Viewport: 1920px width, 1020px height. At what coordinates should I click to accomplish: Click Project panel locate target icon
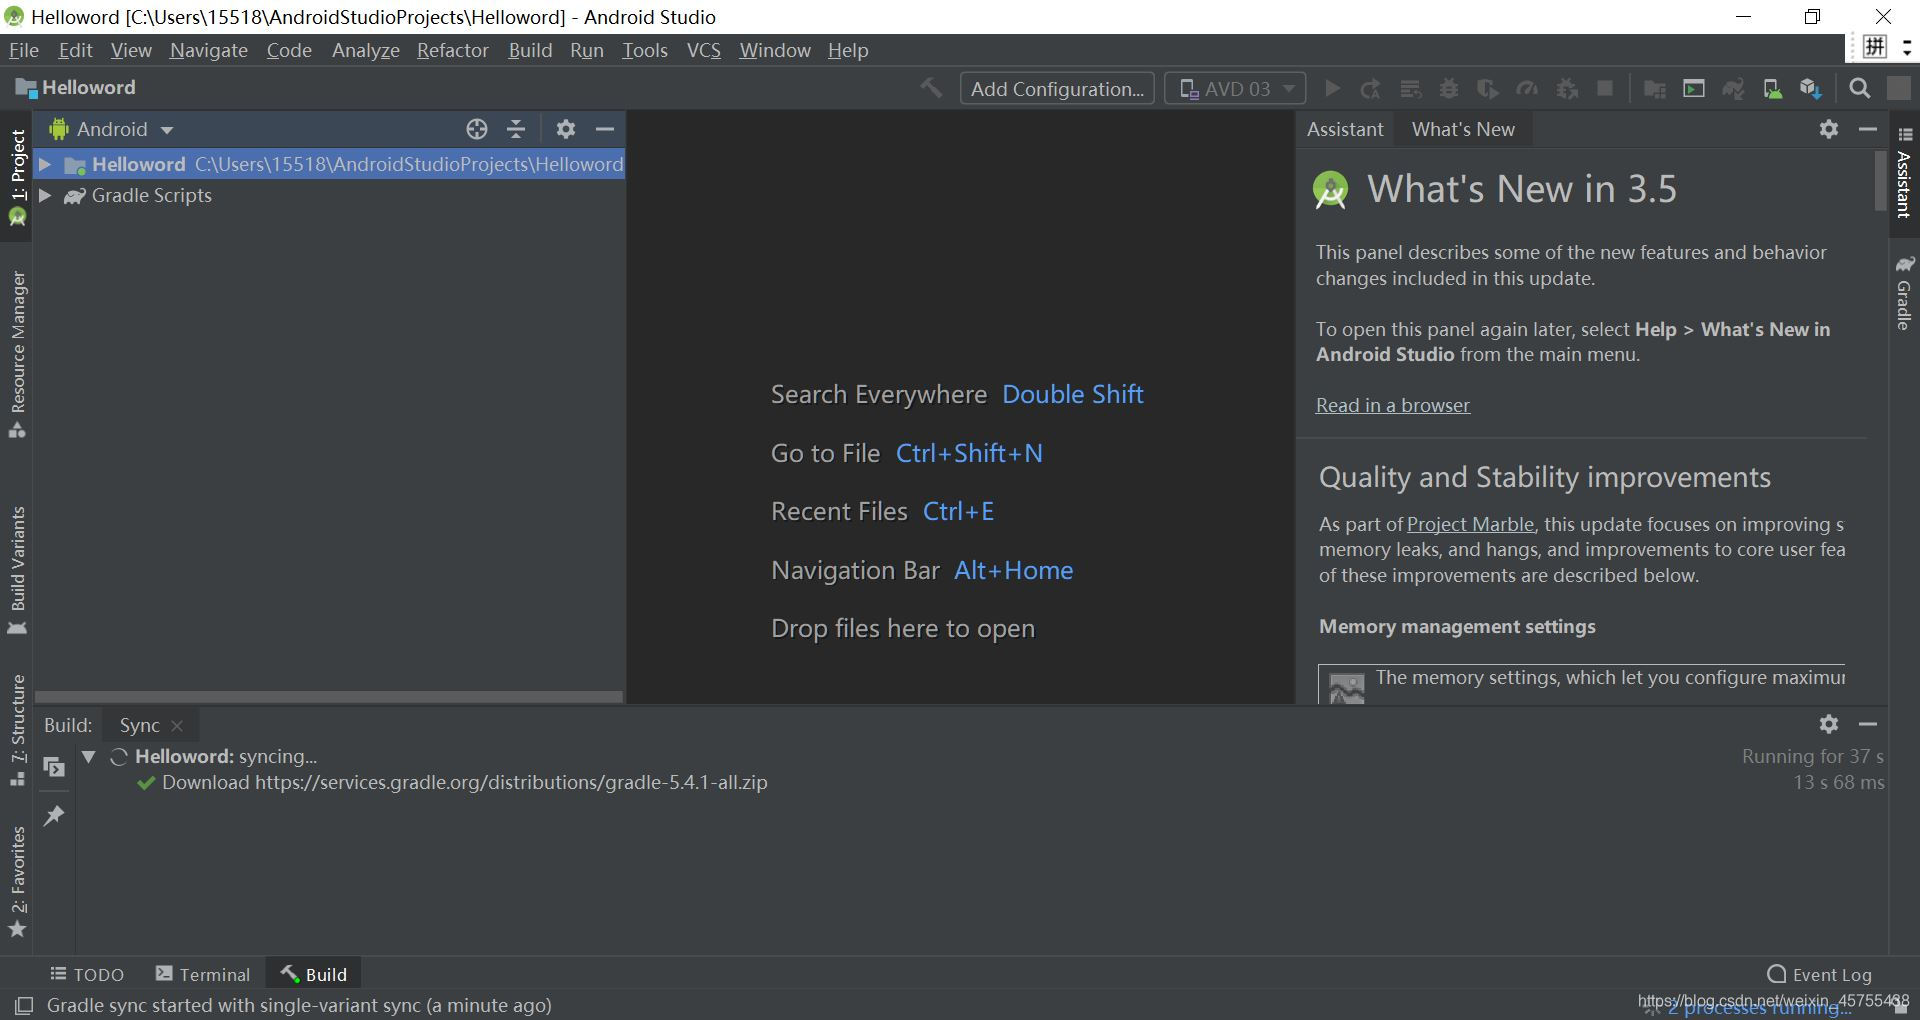click(x=477, y=129)
